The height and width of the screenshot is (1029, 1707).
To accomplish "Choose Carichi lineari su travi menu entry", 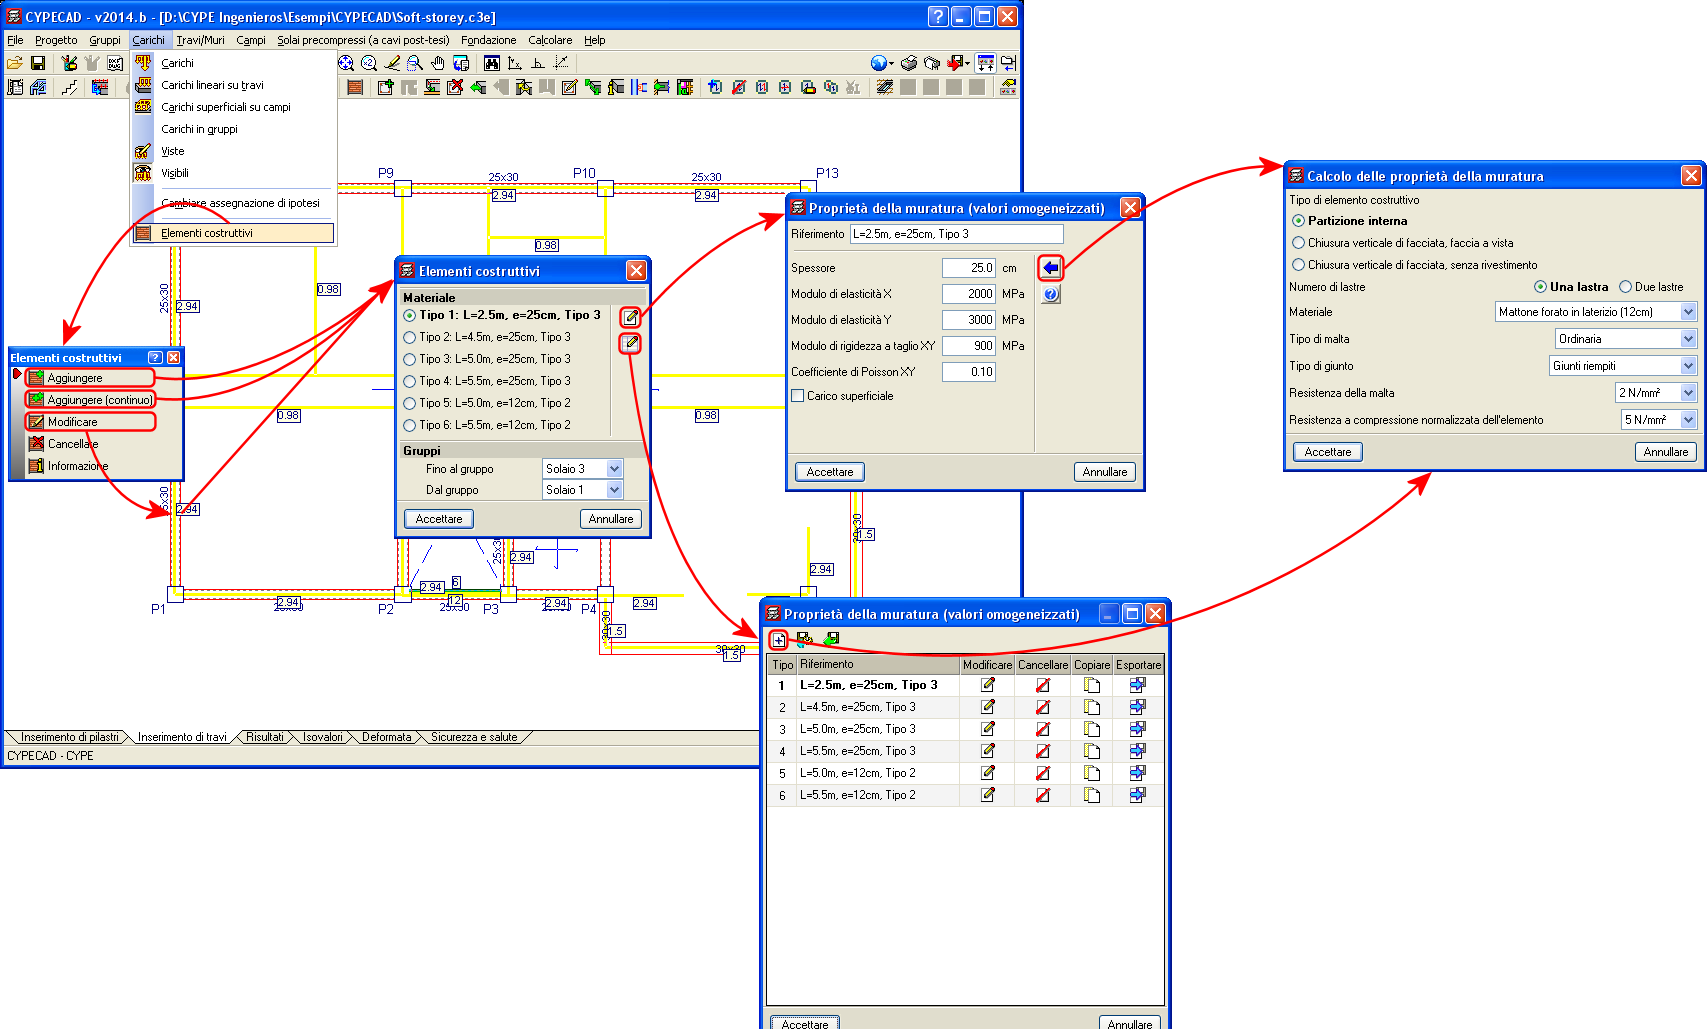I will 212,85.
